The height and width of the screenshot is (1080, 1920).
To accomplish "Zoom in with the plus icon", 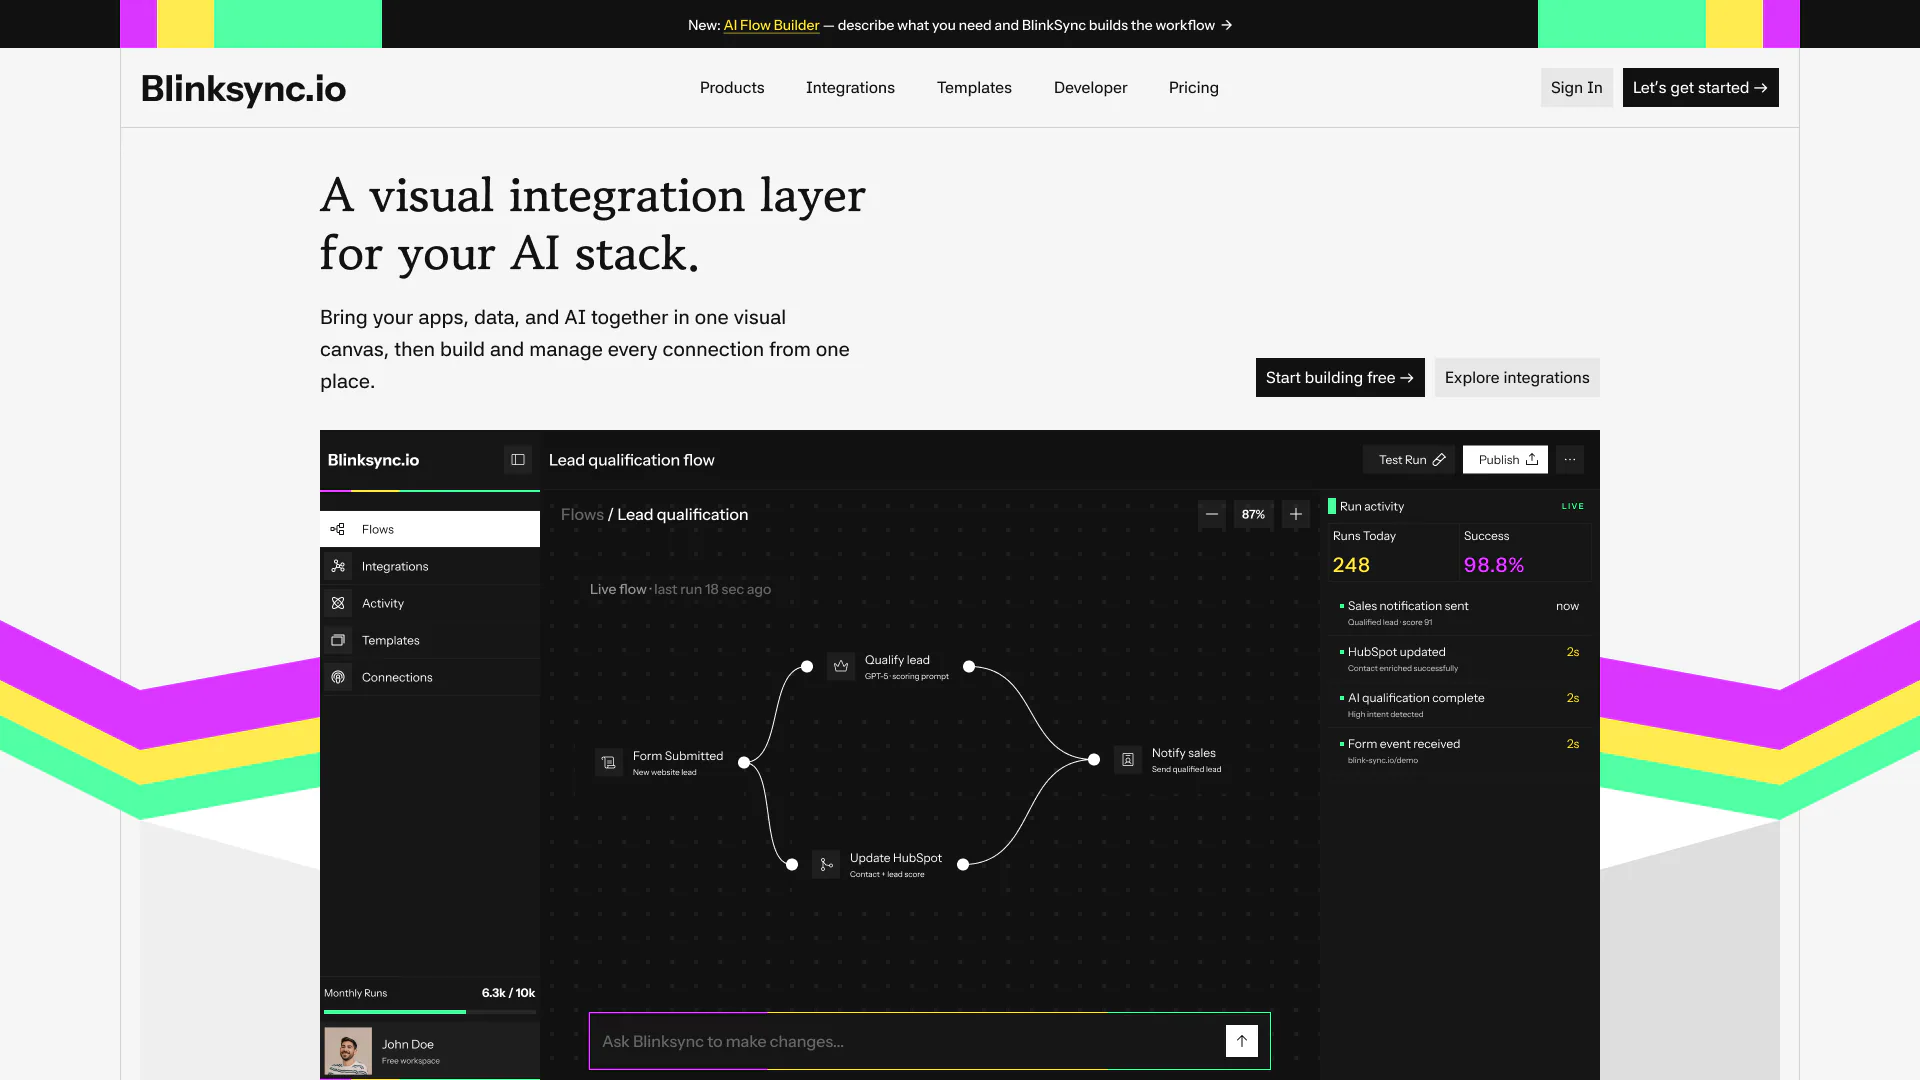I will coord(1296,514).
